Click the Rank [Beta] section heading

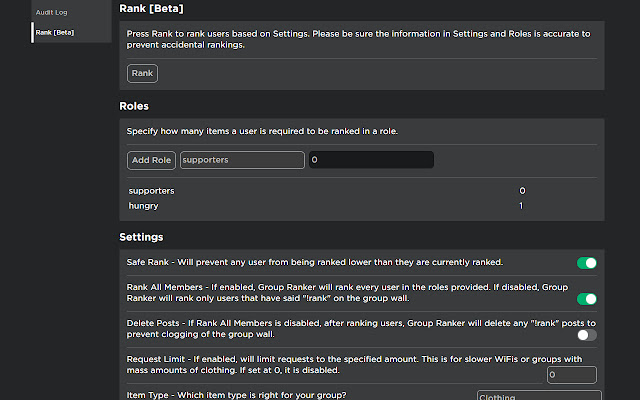pos(151,9)
